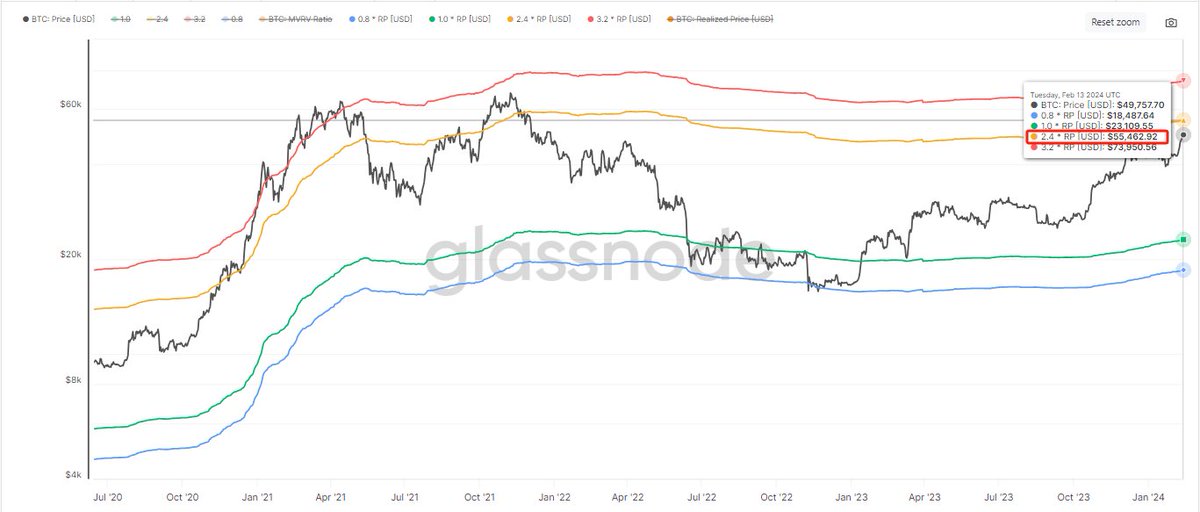This screenshot has height=512, width=1200.
Task: Show the hidden 3.2 legend series
Action: point(198,19)
